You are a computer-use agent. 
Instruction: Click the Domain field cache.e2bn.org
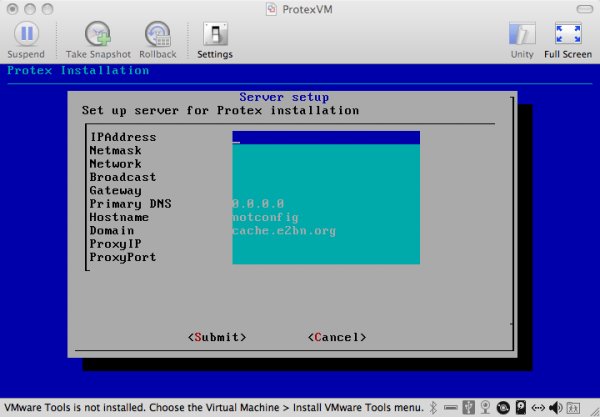[x=326, y=231]
